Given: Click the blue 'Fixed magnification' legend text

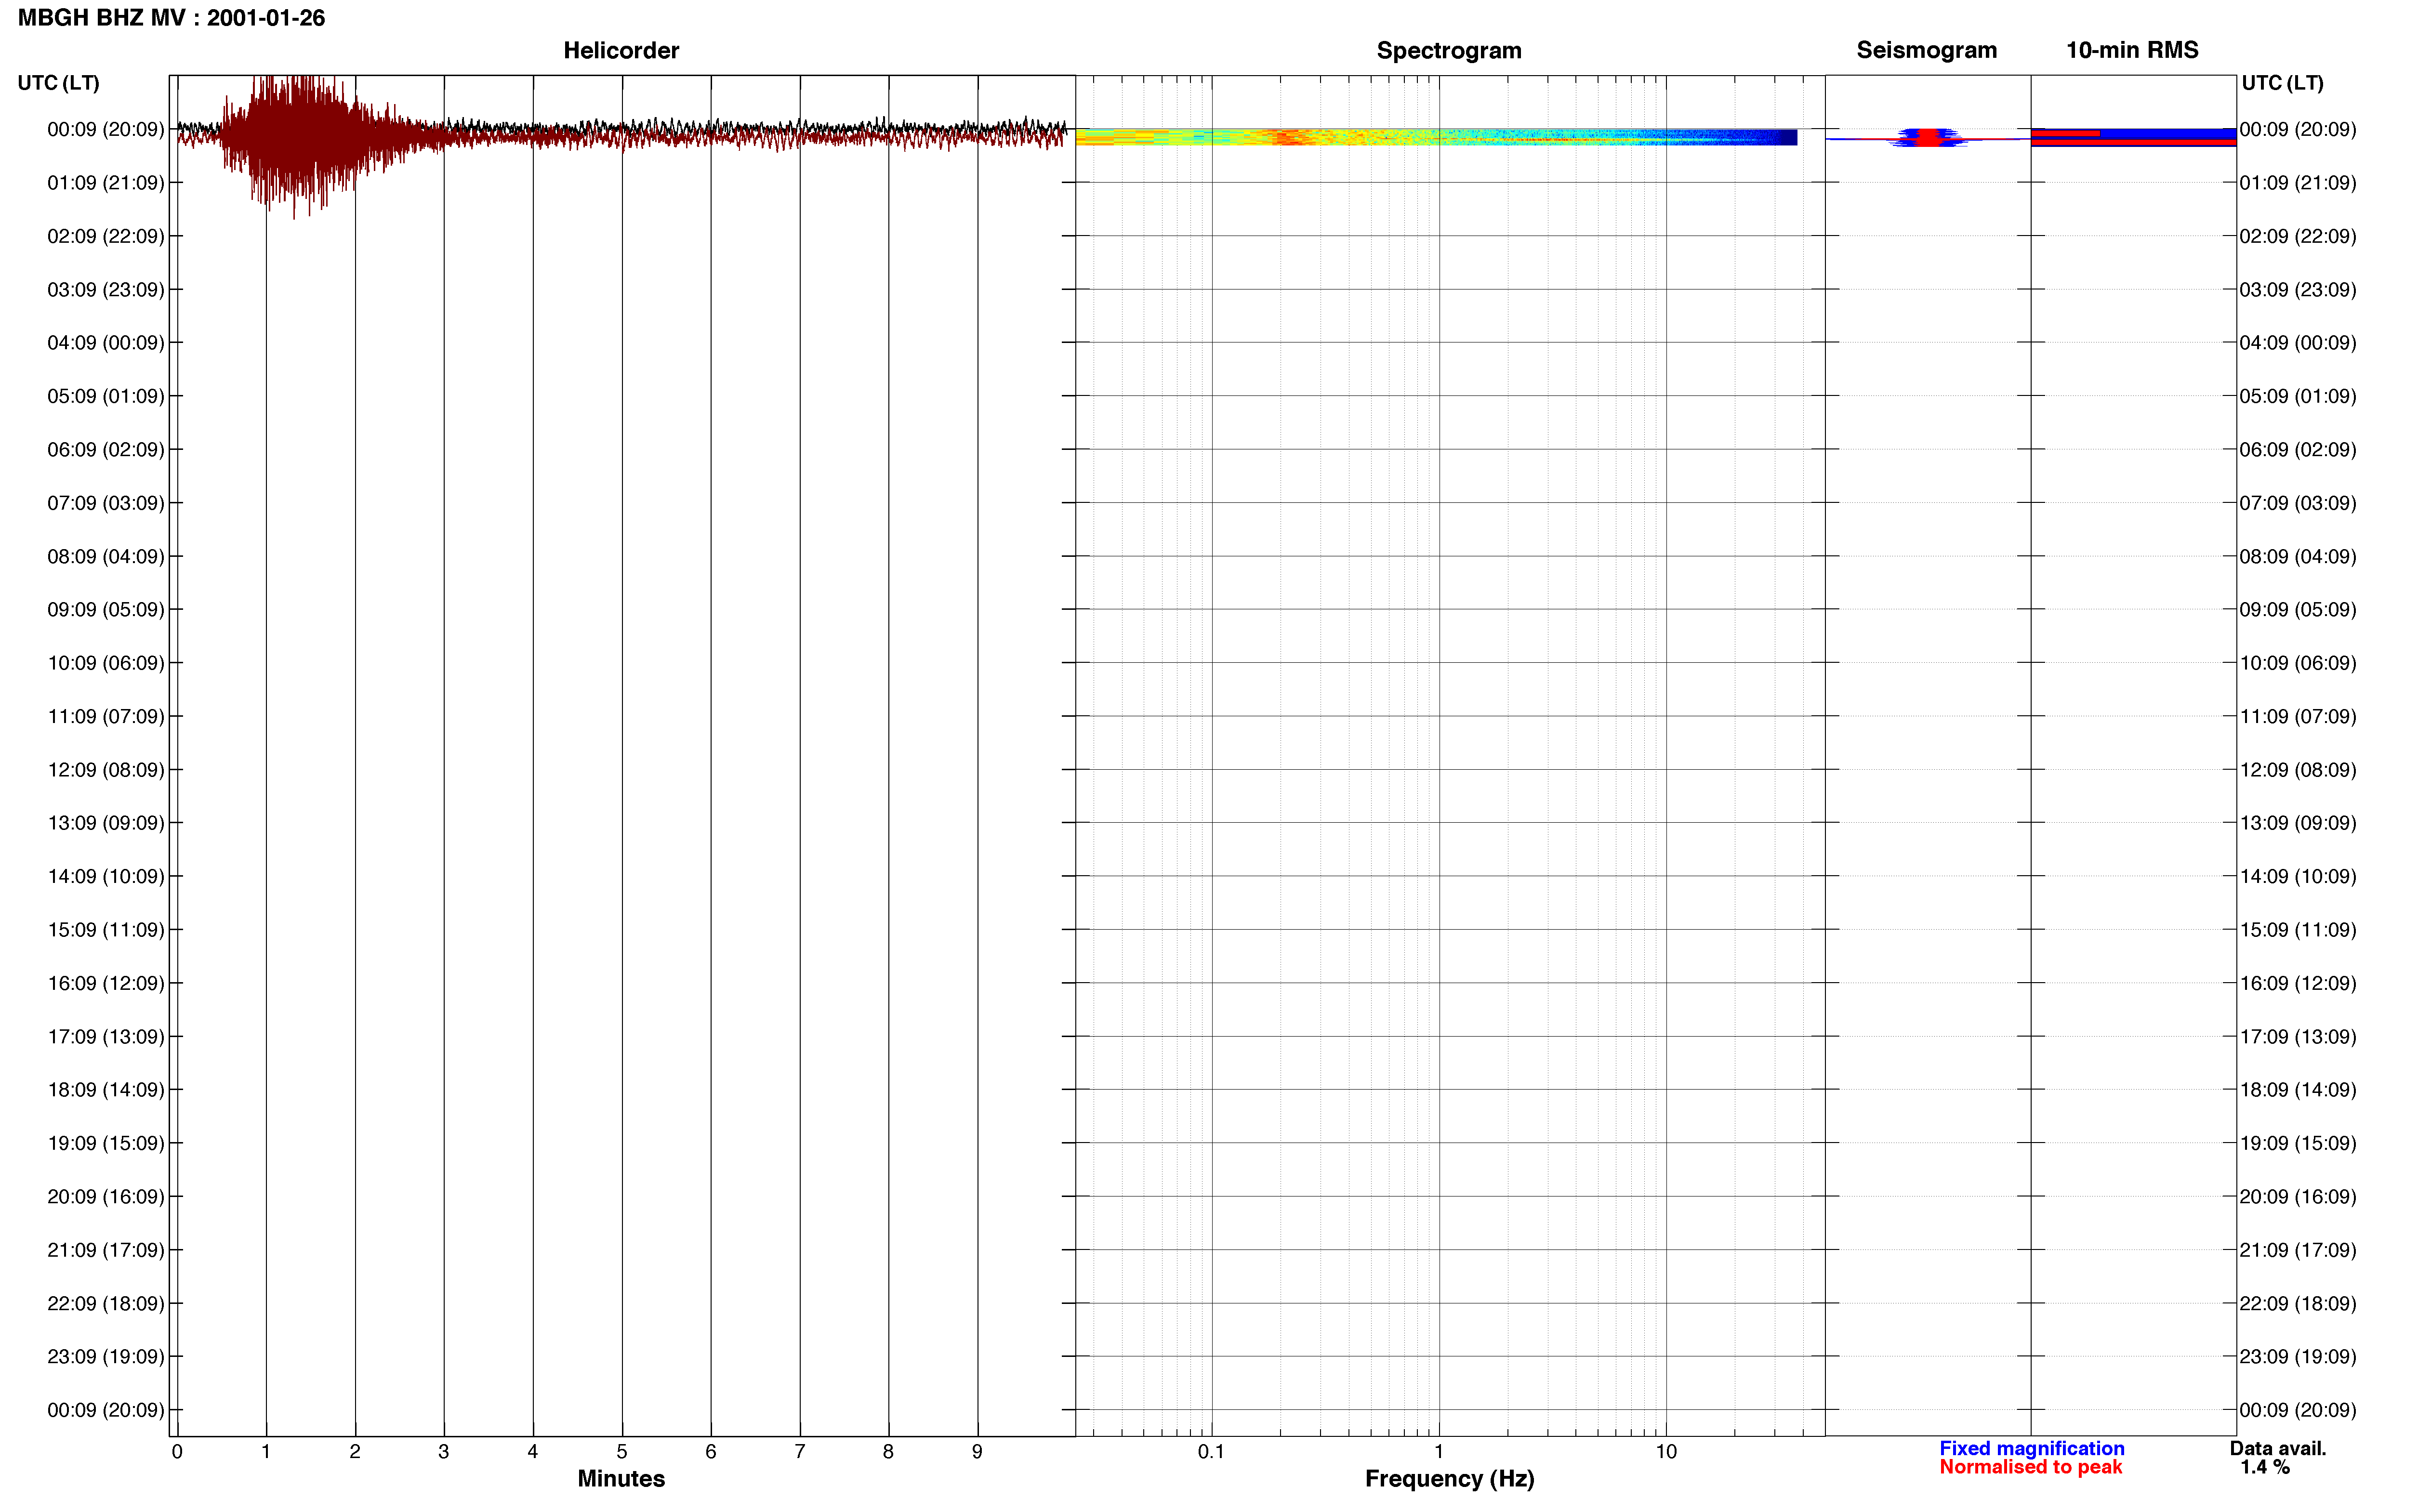Looking at the screenshot, I should point(2031,1448).
